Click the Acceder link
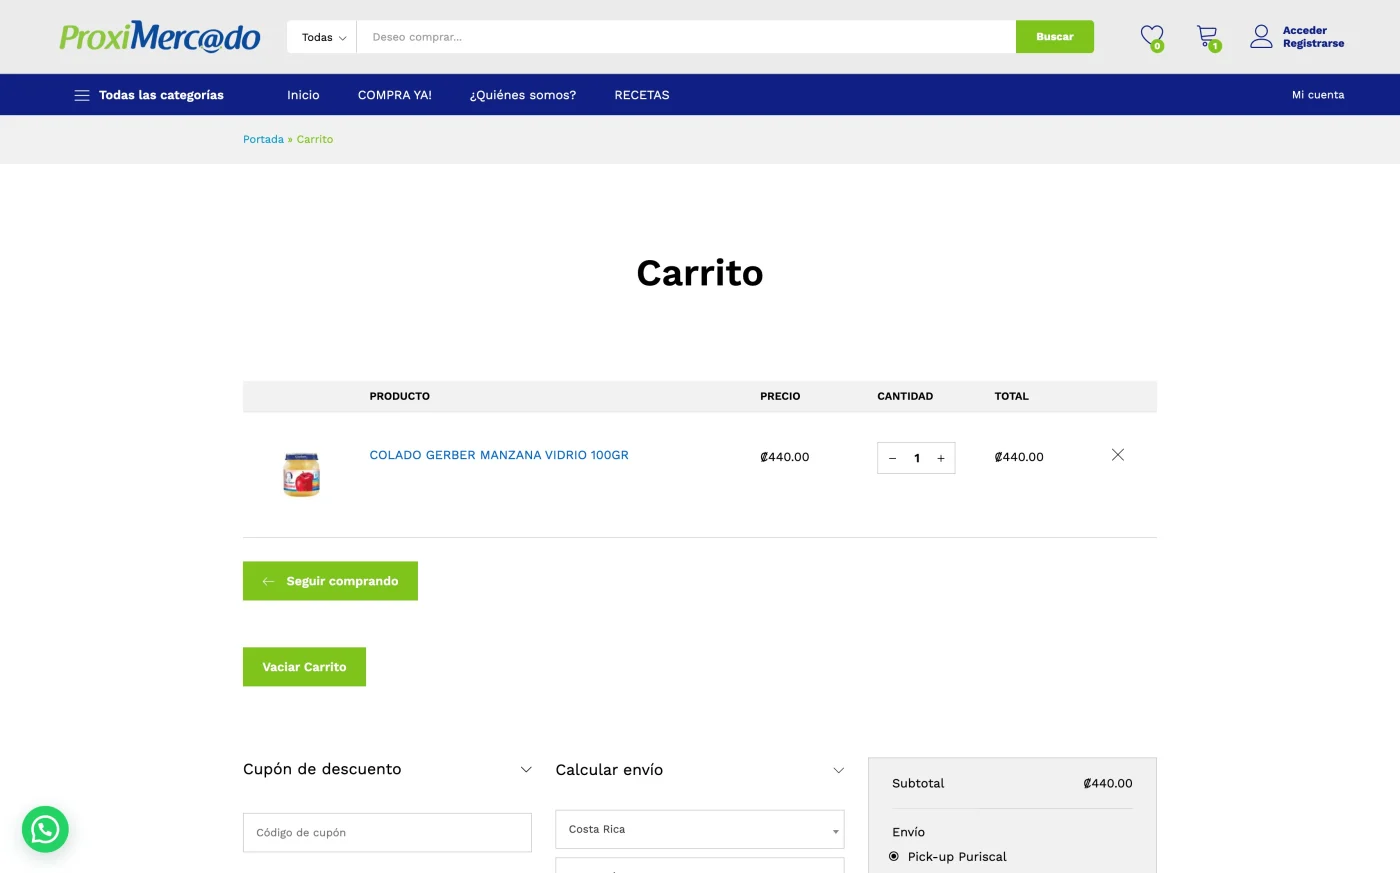The height and width of the screenshot is (873, 1400). click(x=1305, y=31)
